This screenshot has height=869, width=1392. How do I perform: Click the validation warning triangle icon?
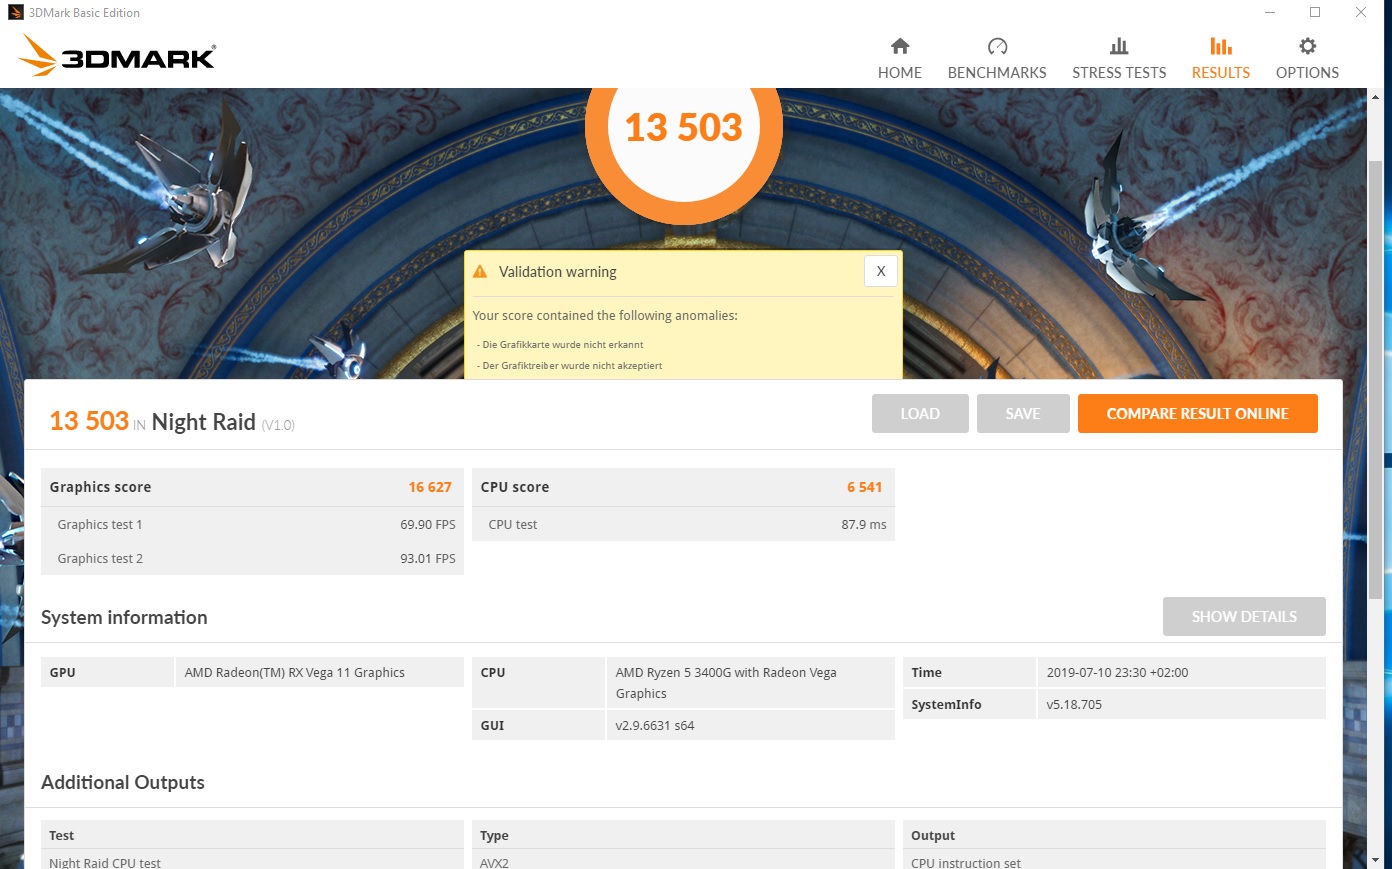point(480,272)
